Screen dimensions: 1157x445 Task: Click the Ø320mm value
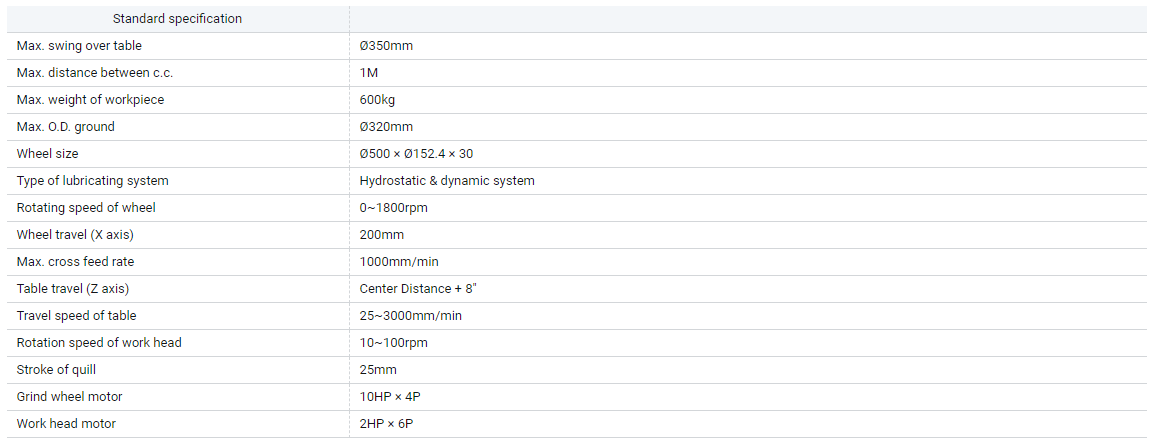[x=386, y=127]
